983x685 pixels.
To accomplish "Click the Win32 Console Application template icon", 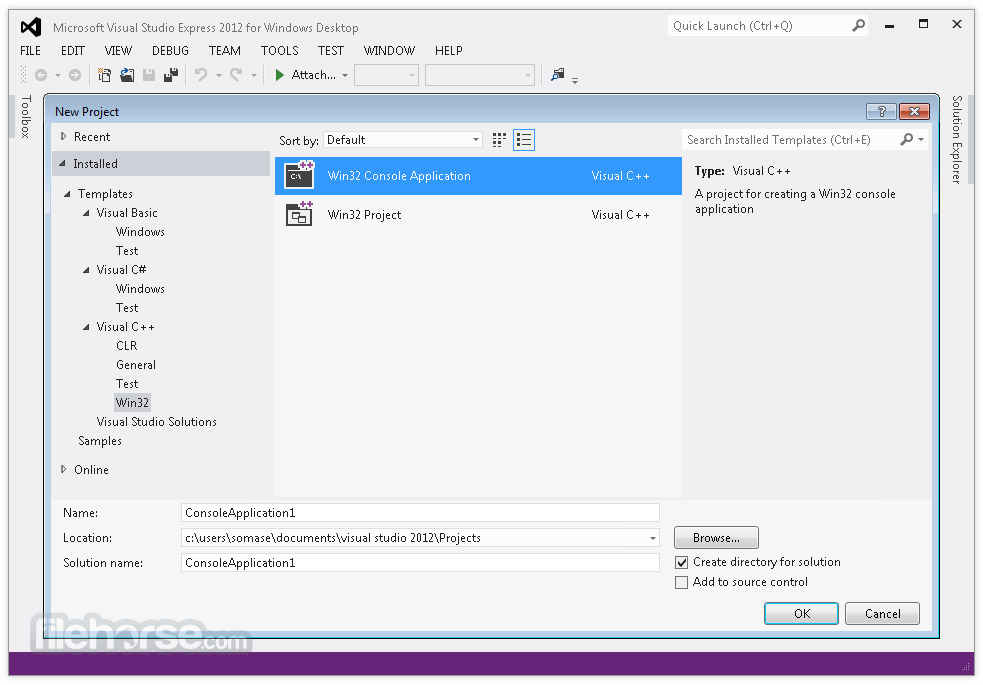I will click(299, 175).
